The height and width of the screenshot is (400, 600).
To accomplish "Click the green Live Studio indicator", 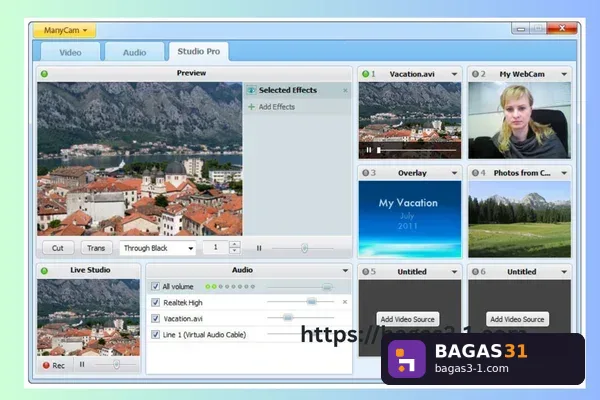I will [x=44, y=271].
